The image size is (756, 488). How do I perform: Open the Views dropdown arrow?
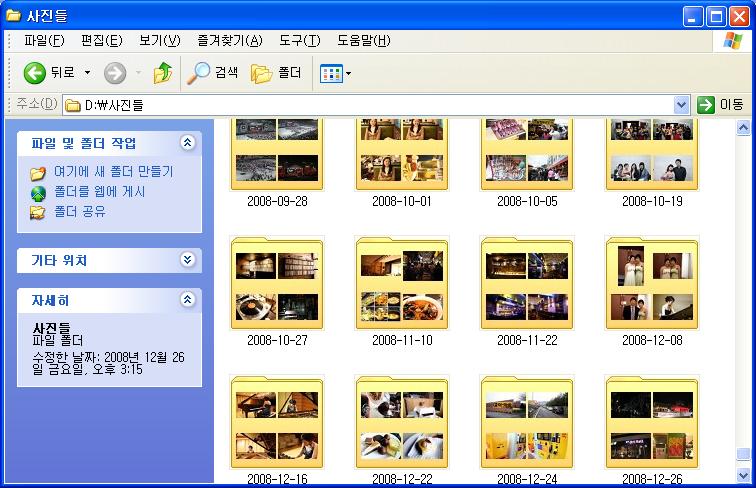tap(349, 74)
